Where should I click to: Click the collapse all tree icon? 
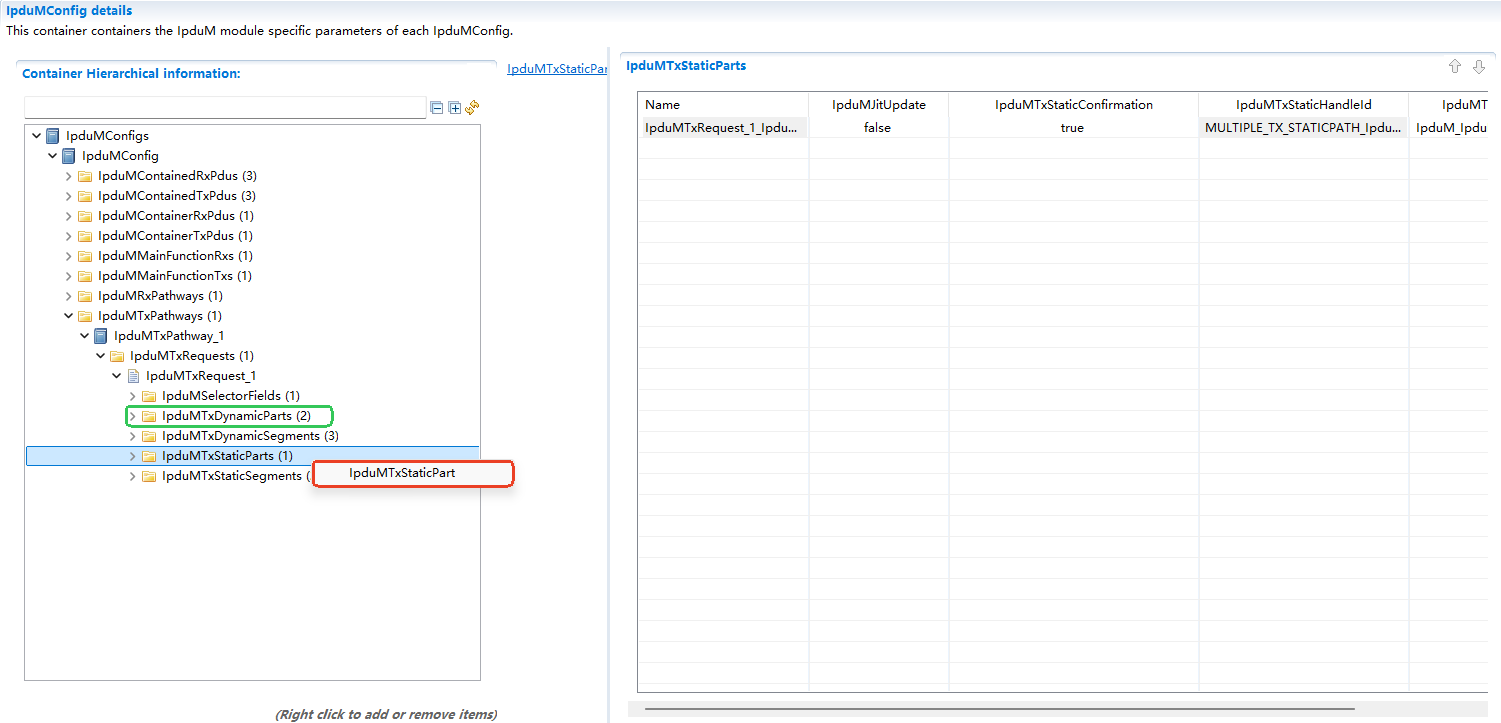pyautogui.click(x=437, y=108)
